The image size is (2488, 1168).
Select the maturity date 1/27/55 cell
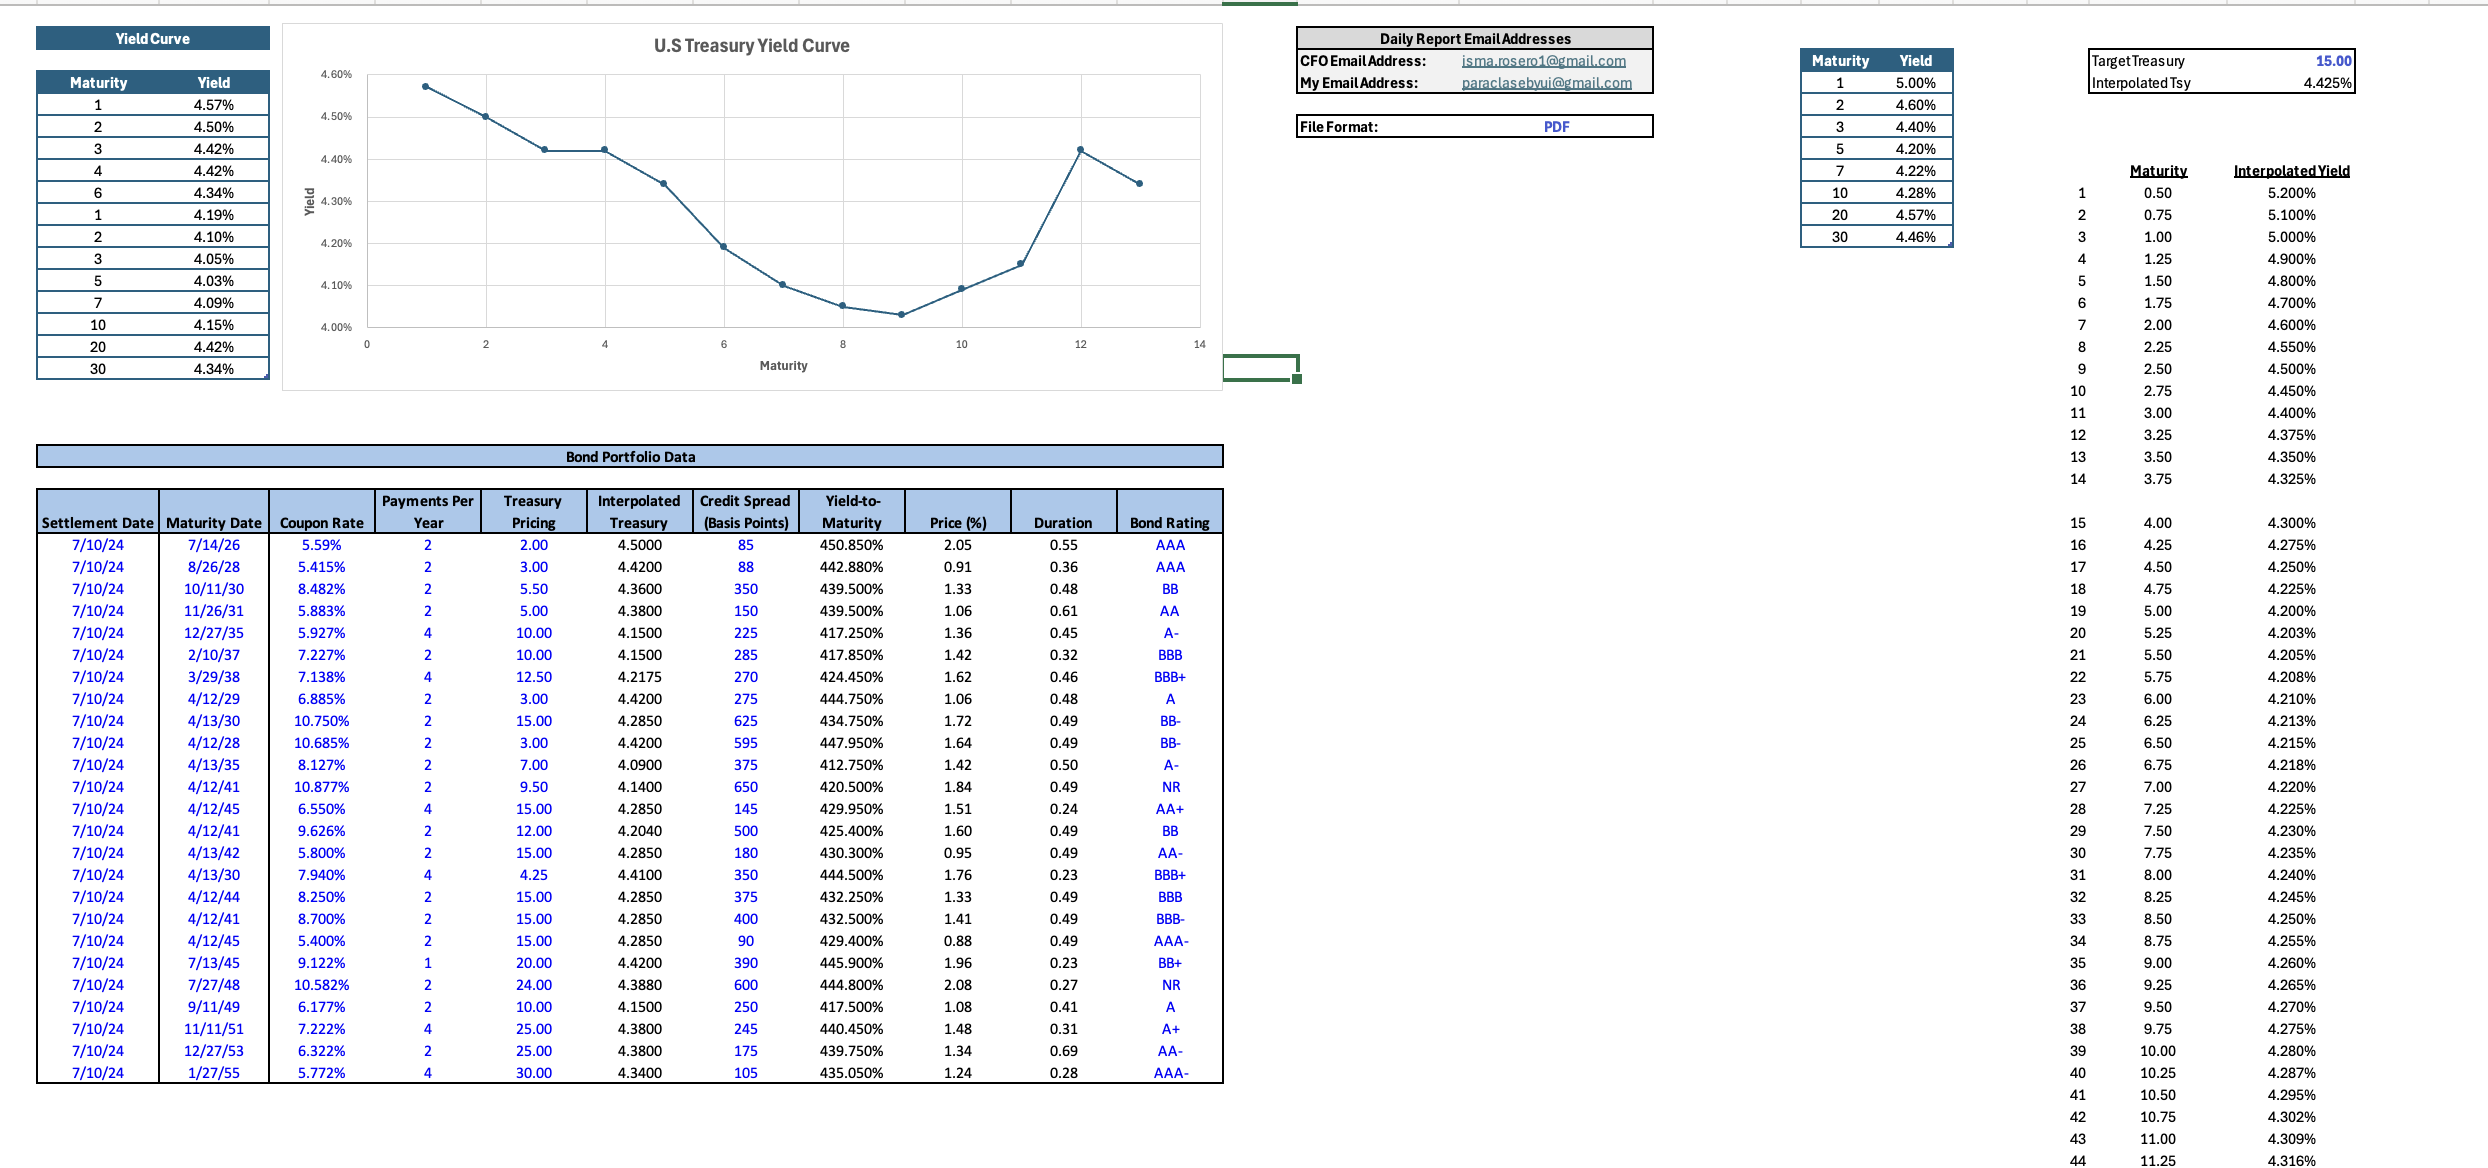tap(213, 1073)
